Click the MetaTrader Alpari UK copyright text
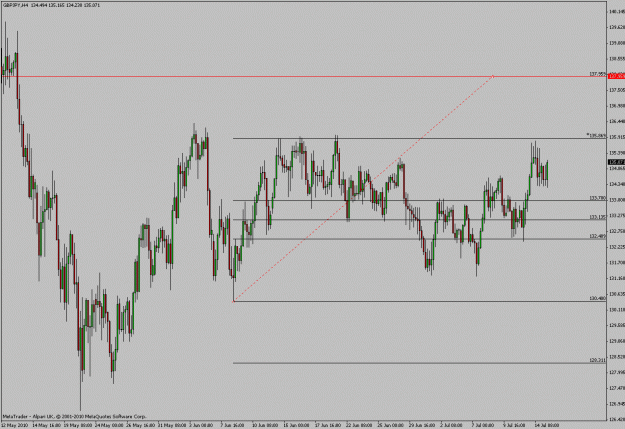625x429 pixels. [x=75, y=416]
